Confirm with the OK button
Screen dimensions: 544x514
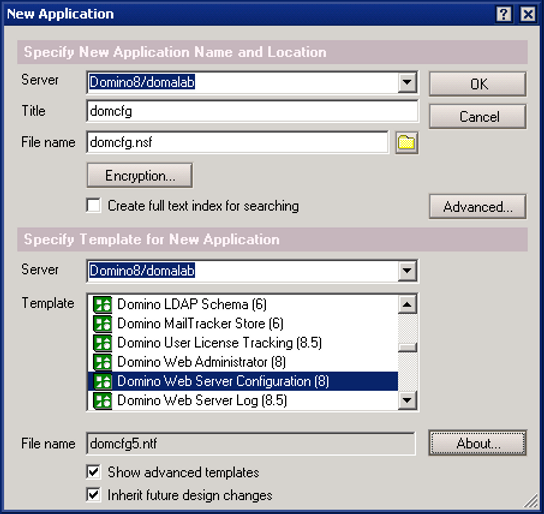click(x=478, y=84)
